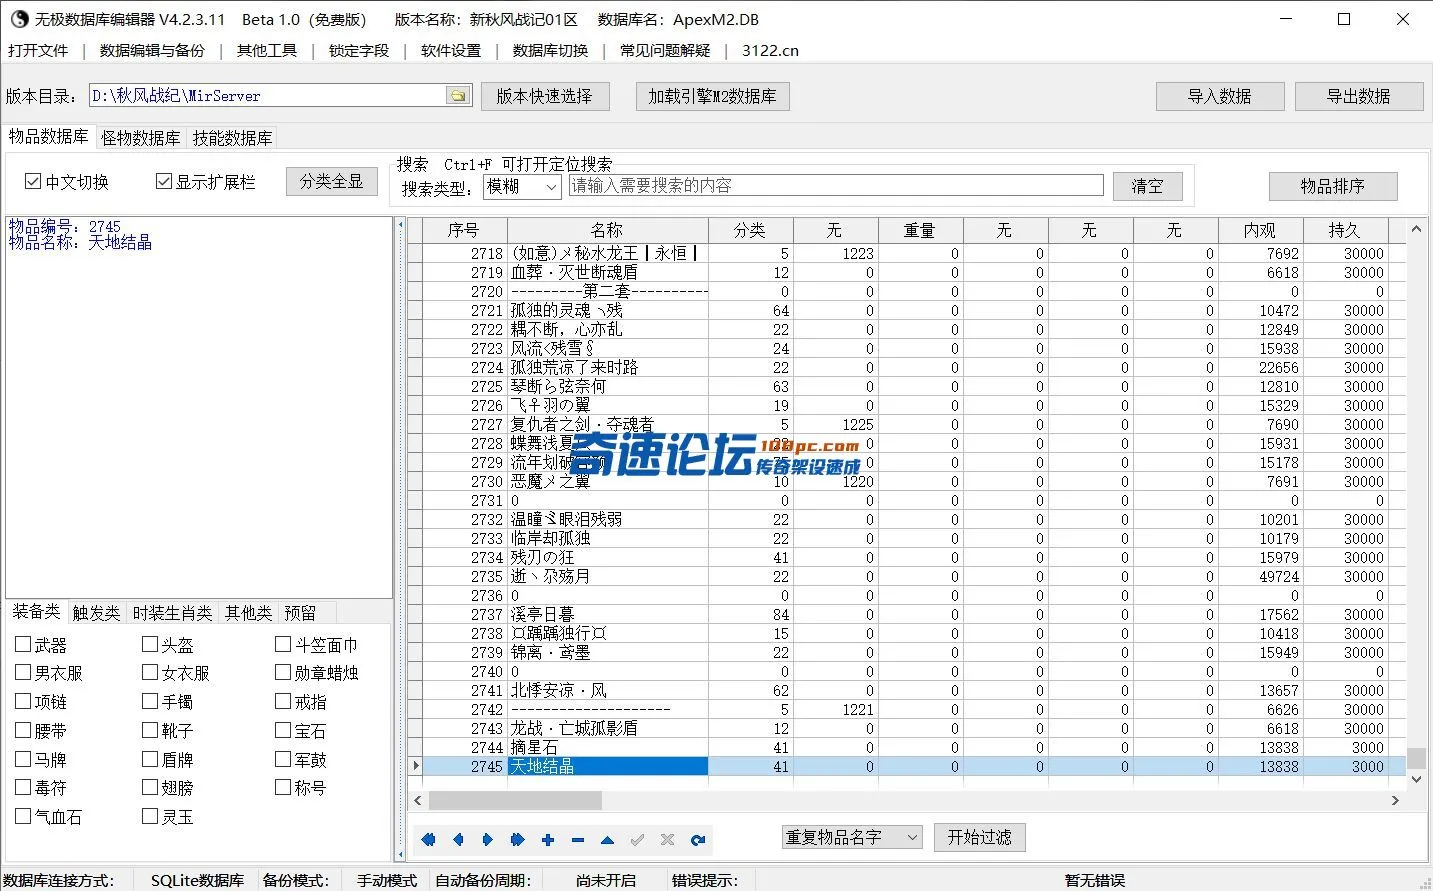Viewport: 1433px width, 891px height.
Task: Switch to 触发类 category tab
Action: tap(96, 613)
